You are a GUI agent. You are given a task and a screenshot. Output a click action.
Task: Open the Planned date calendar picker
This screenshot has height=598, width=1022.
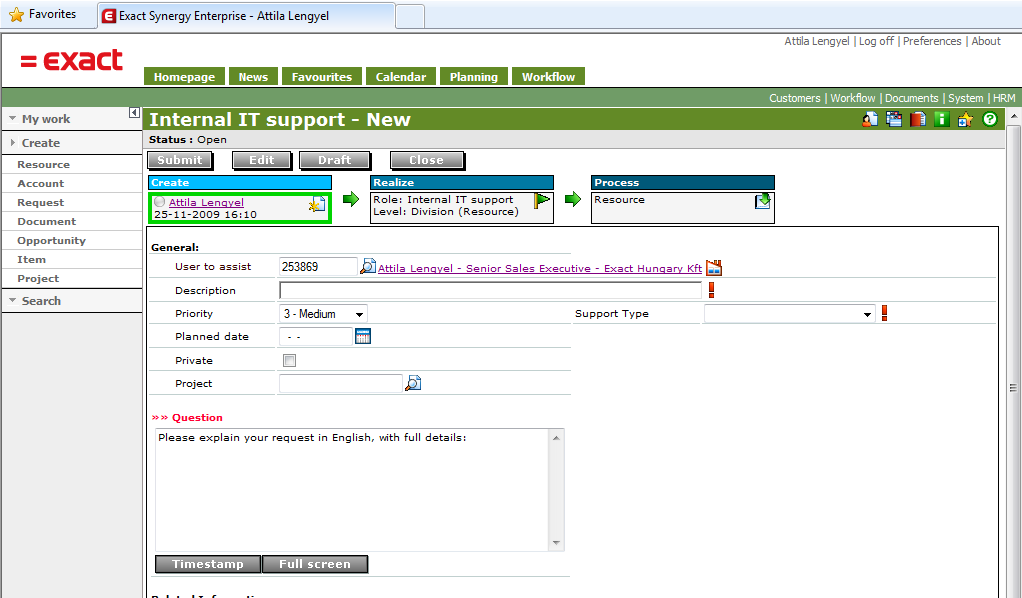(x=363, y=336)
